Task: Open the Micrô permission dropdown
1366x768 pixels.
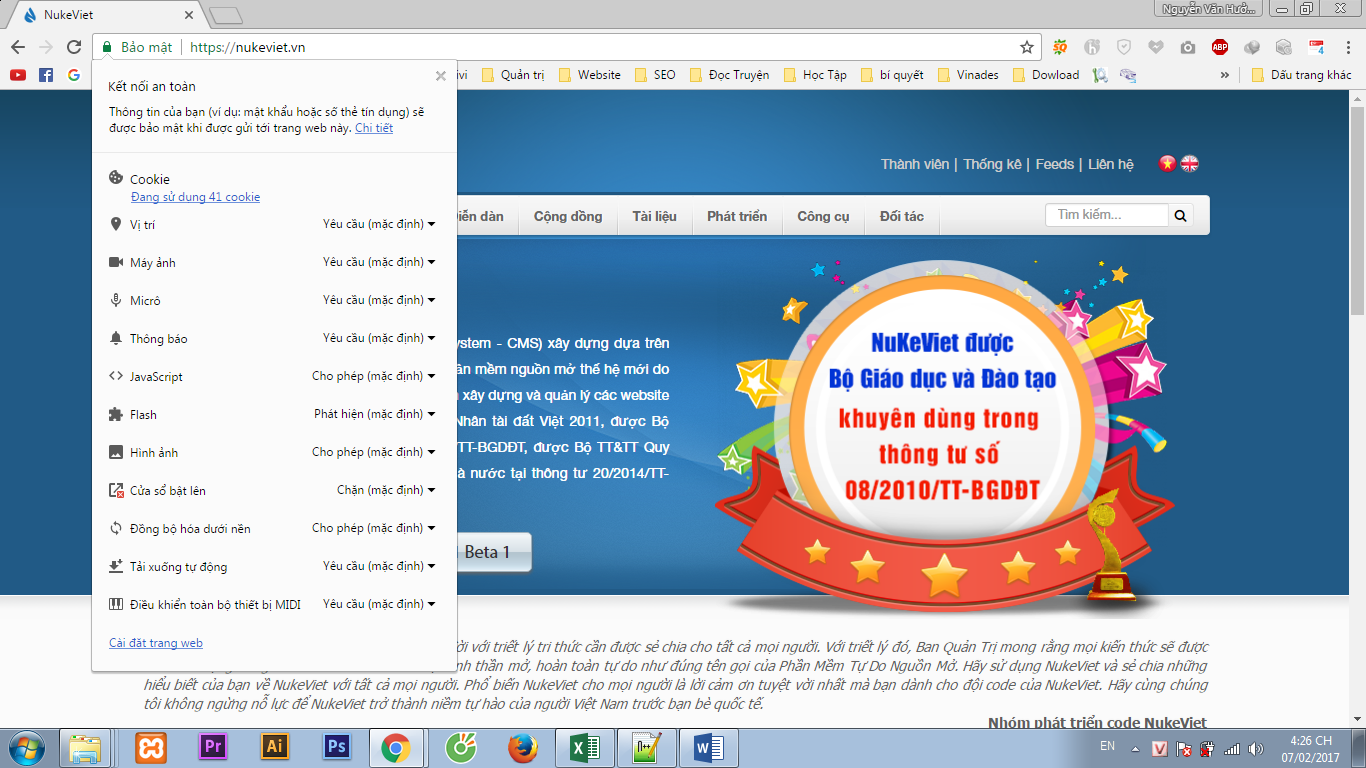Action: (x=379, y=300)
